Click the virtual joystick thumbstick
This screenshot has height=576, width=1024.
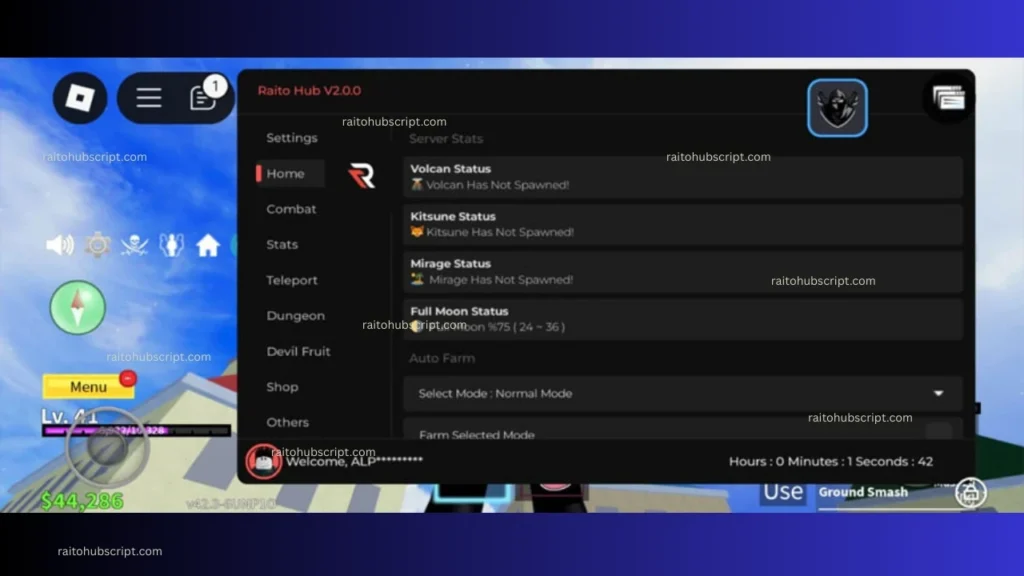(x=108, y=448)
